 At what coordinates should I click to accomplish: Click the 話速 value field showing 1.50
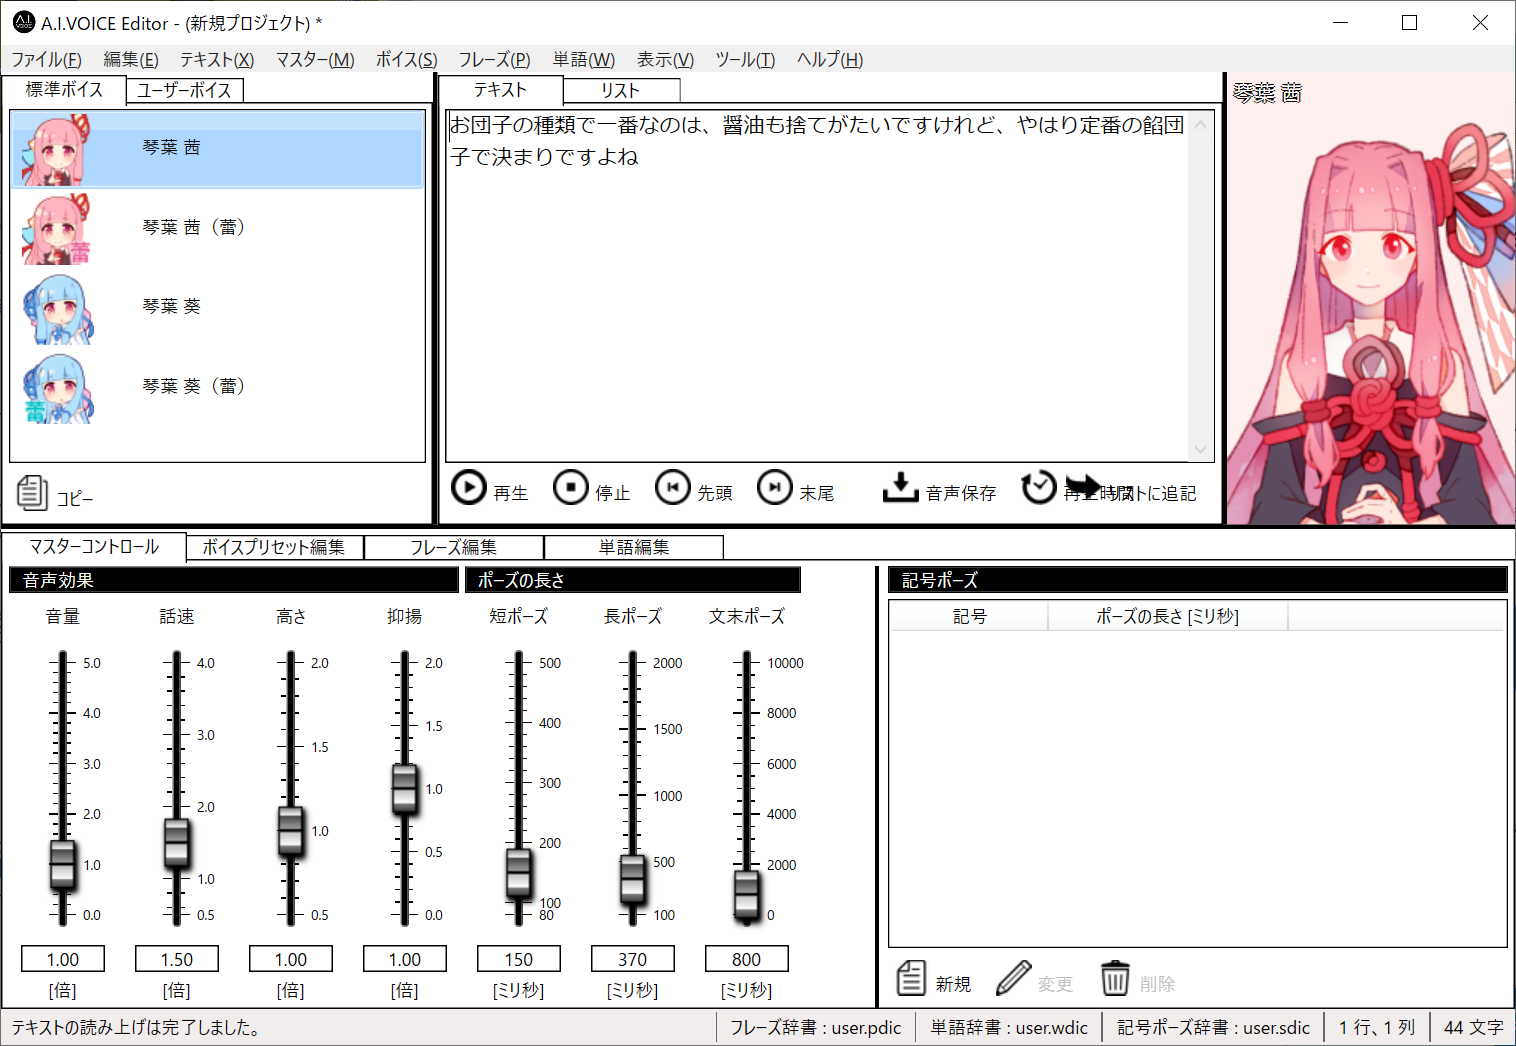point(176,959)
